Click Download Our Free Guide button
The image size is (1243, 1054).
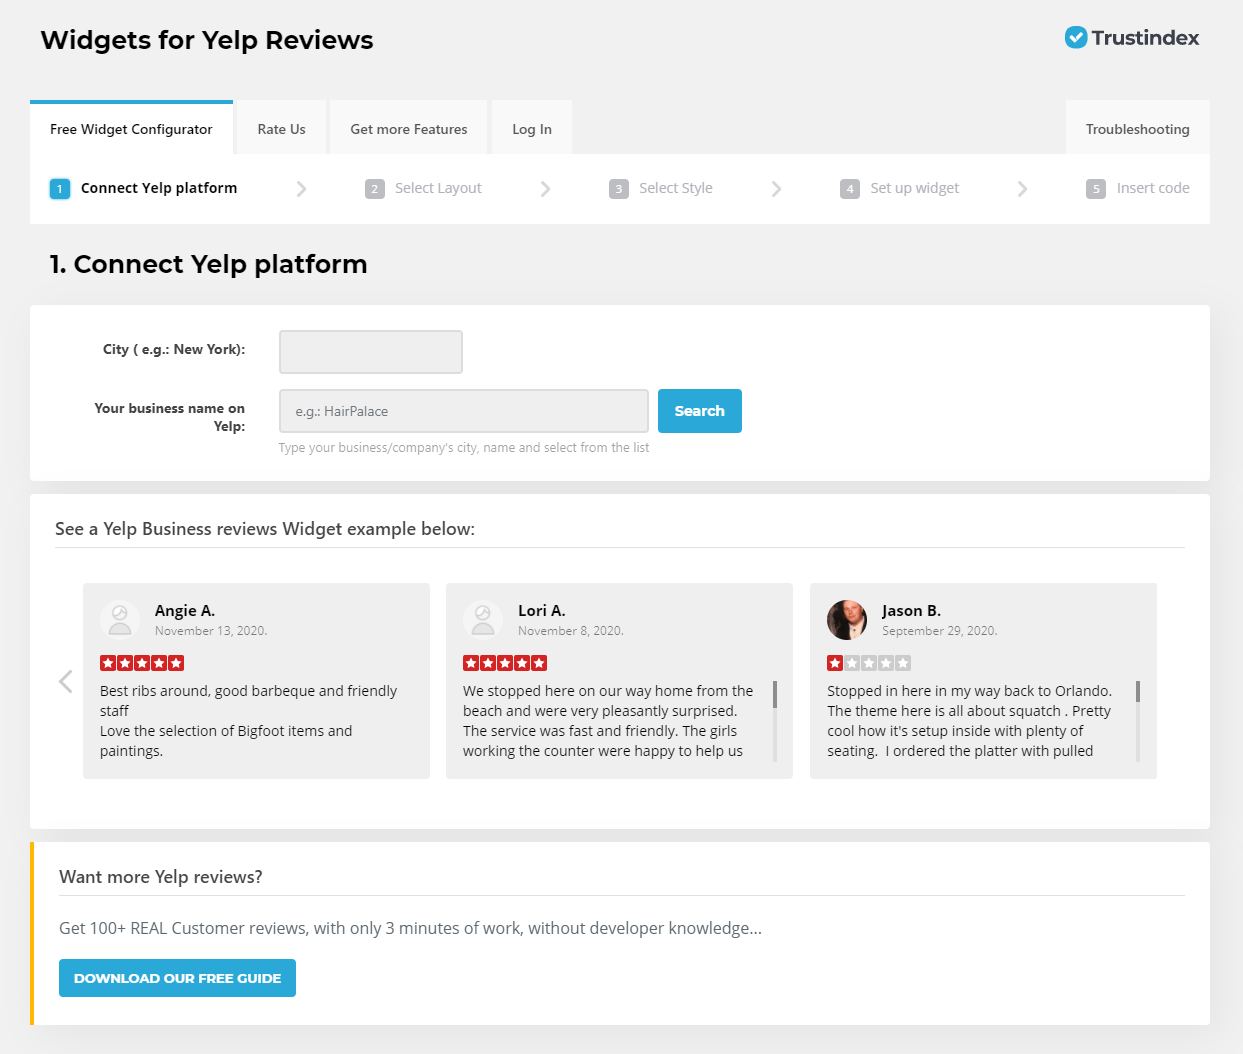[177, 978]
